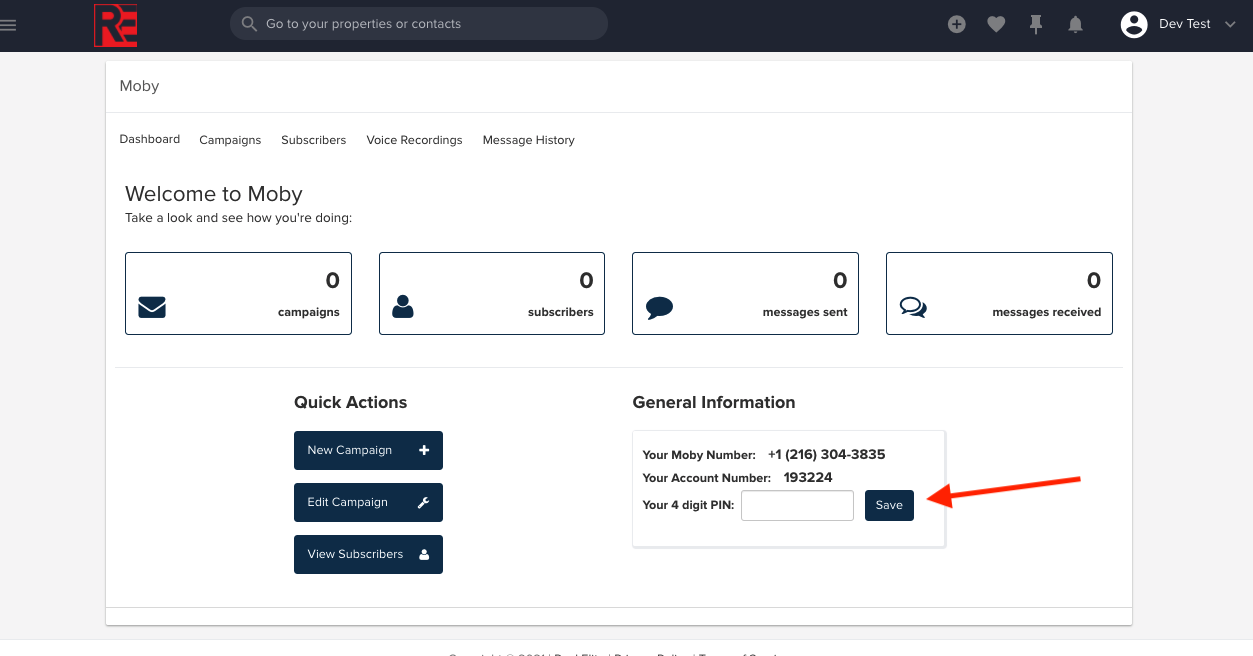Focus the properties or contacts search box
The width and height of the screenshot is (1253, 656).
pyautogui.click(x=419, y=24)
